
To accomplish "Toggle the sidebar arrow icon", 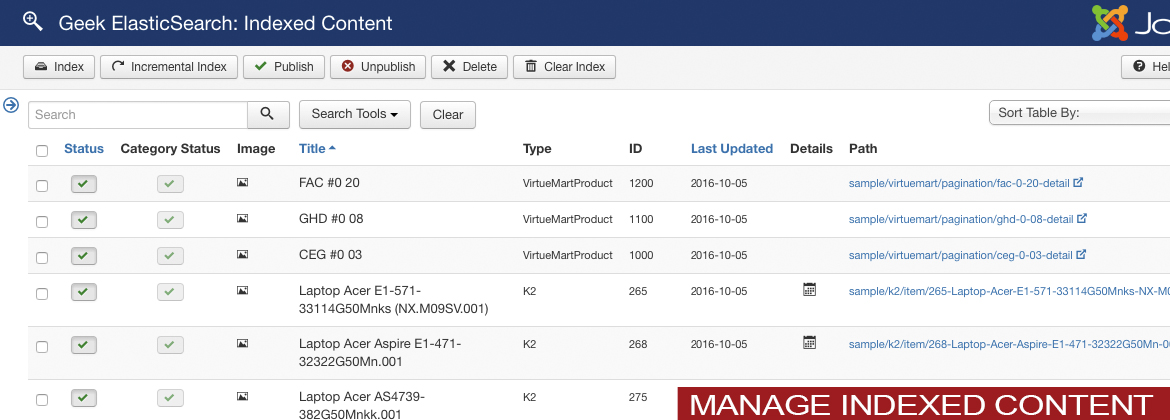I will click(x=12, y=104).
